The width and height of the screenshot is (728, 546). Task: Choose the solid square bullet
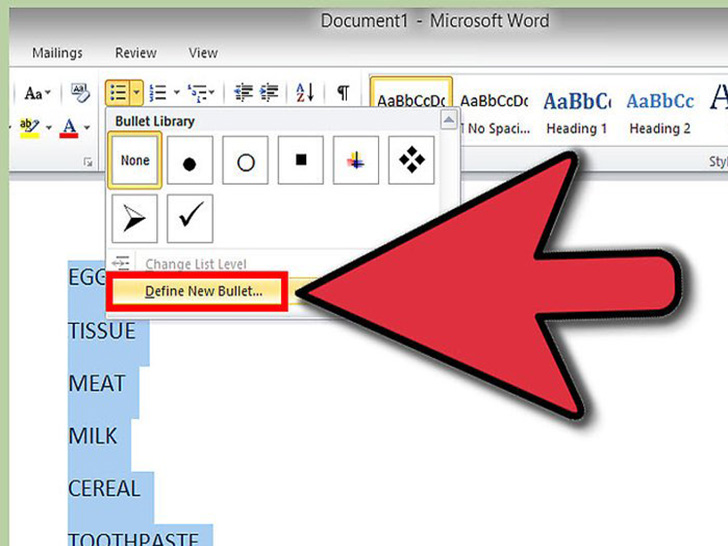300,160
